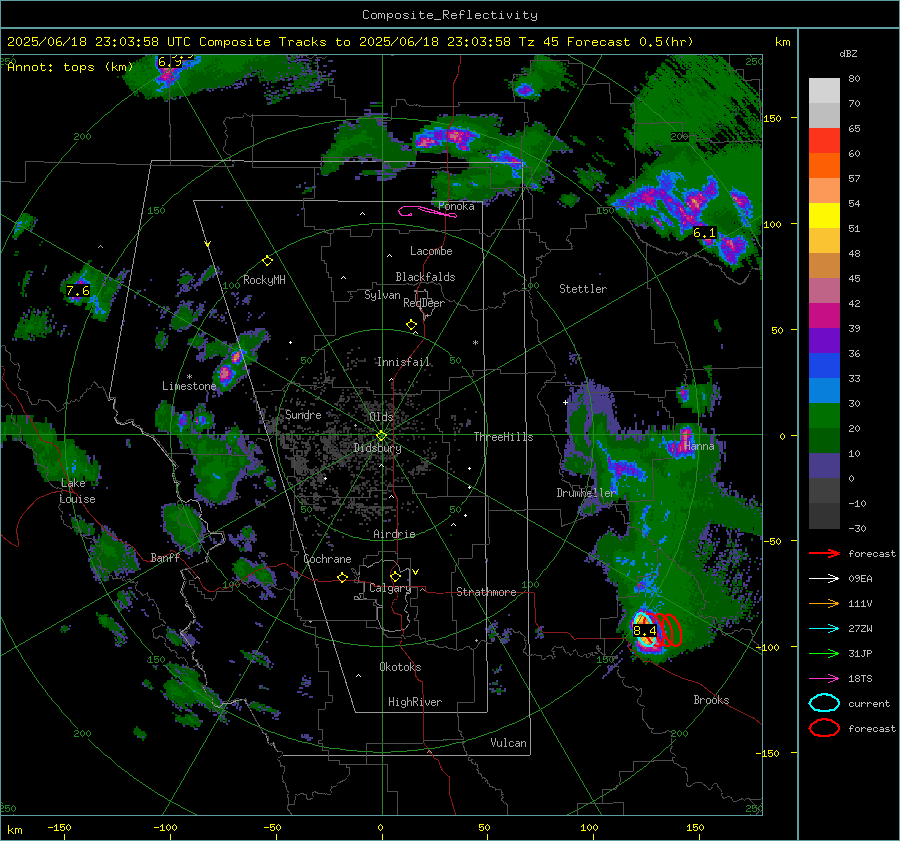Select the orange 111V arrow legend icon
Screen dimensions: 900x841
824,603
